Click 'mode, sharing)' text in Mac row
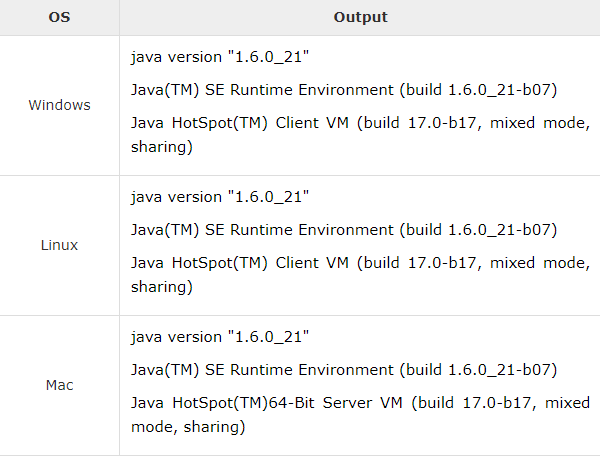Image resolution: width=600 pixels, height=458 pixels. coord(188,427)
